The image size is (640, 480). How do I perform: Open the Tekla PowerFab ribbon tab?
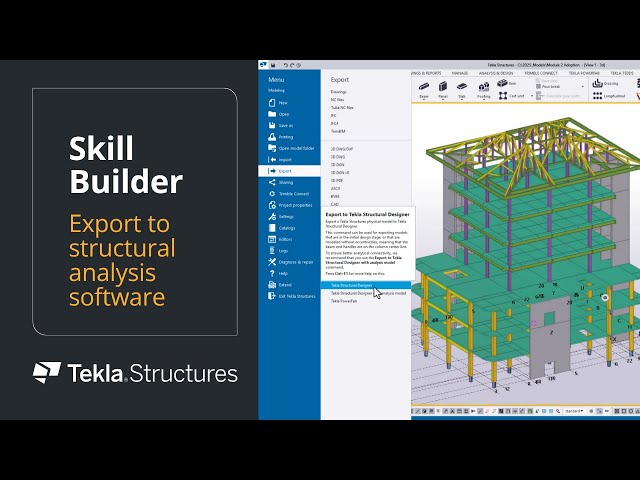pyautogui.click(x=584, y=73)
